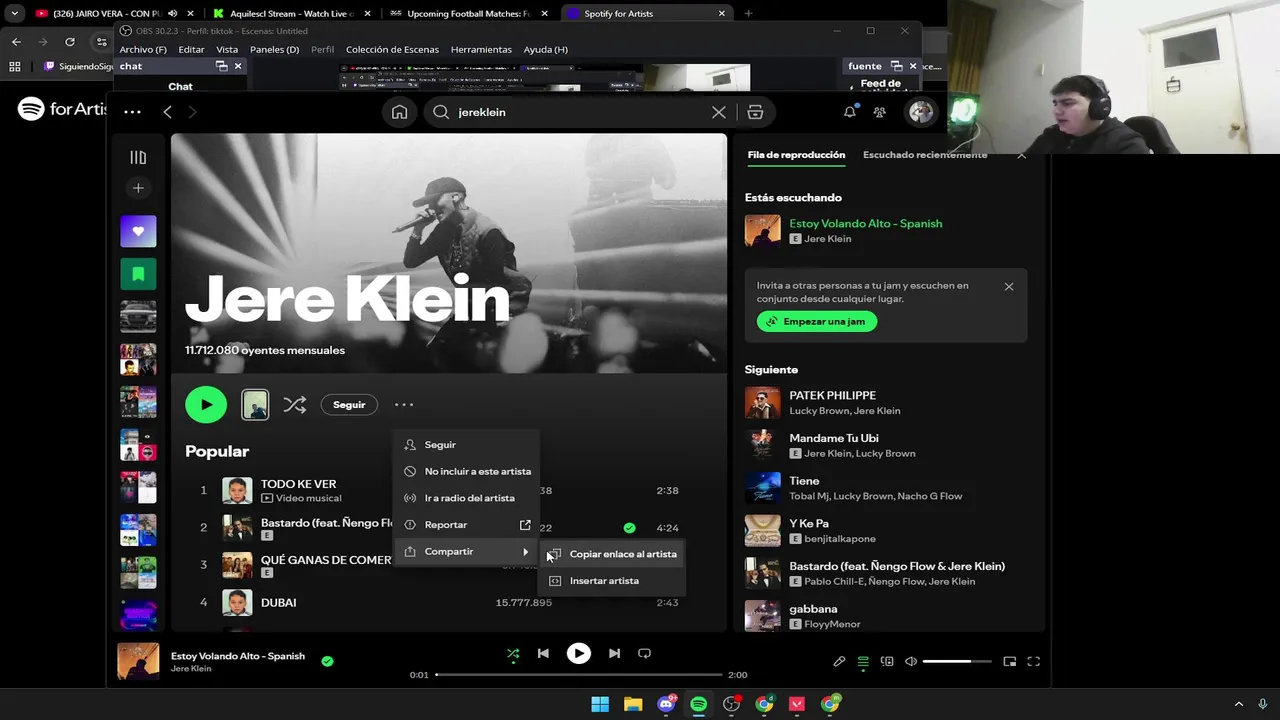This screenshot has height=720, width=1280.
Task: Choose No incluir a este artista
Action: [466, 471]
